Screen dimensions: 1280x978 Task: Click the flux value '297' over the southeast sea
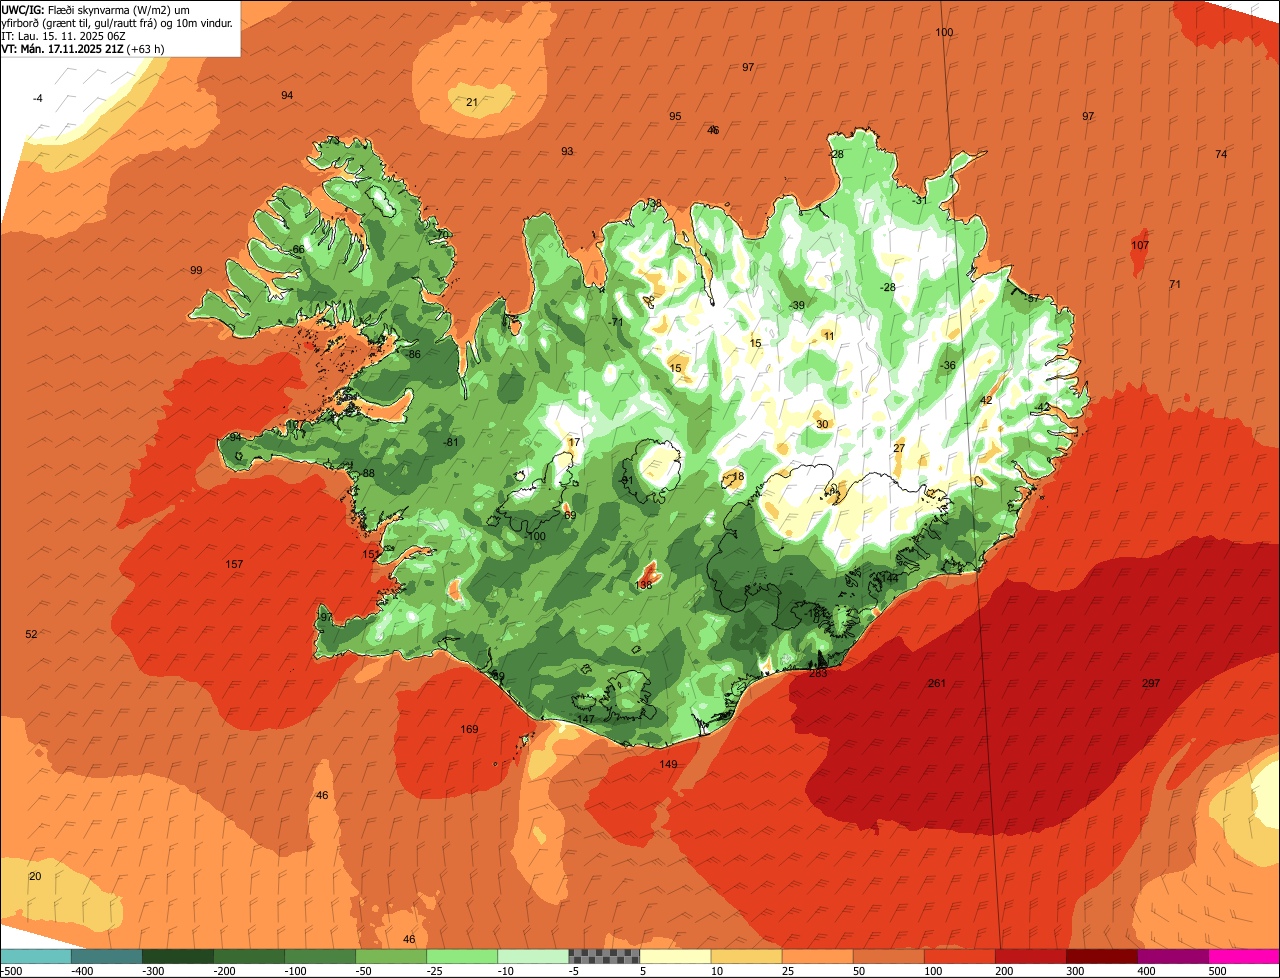pyautogui.click(x=1151, y=683)
